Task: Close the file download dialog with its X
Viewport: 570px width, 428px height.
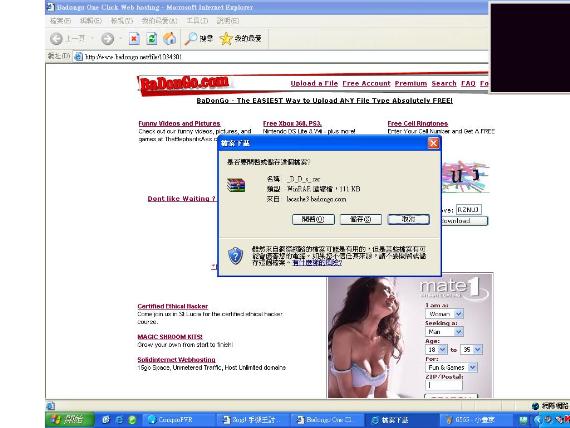Action: pyautogui.click(x=433, y=143)
